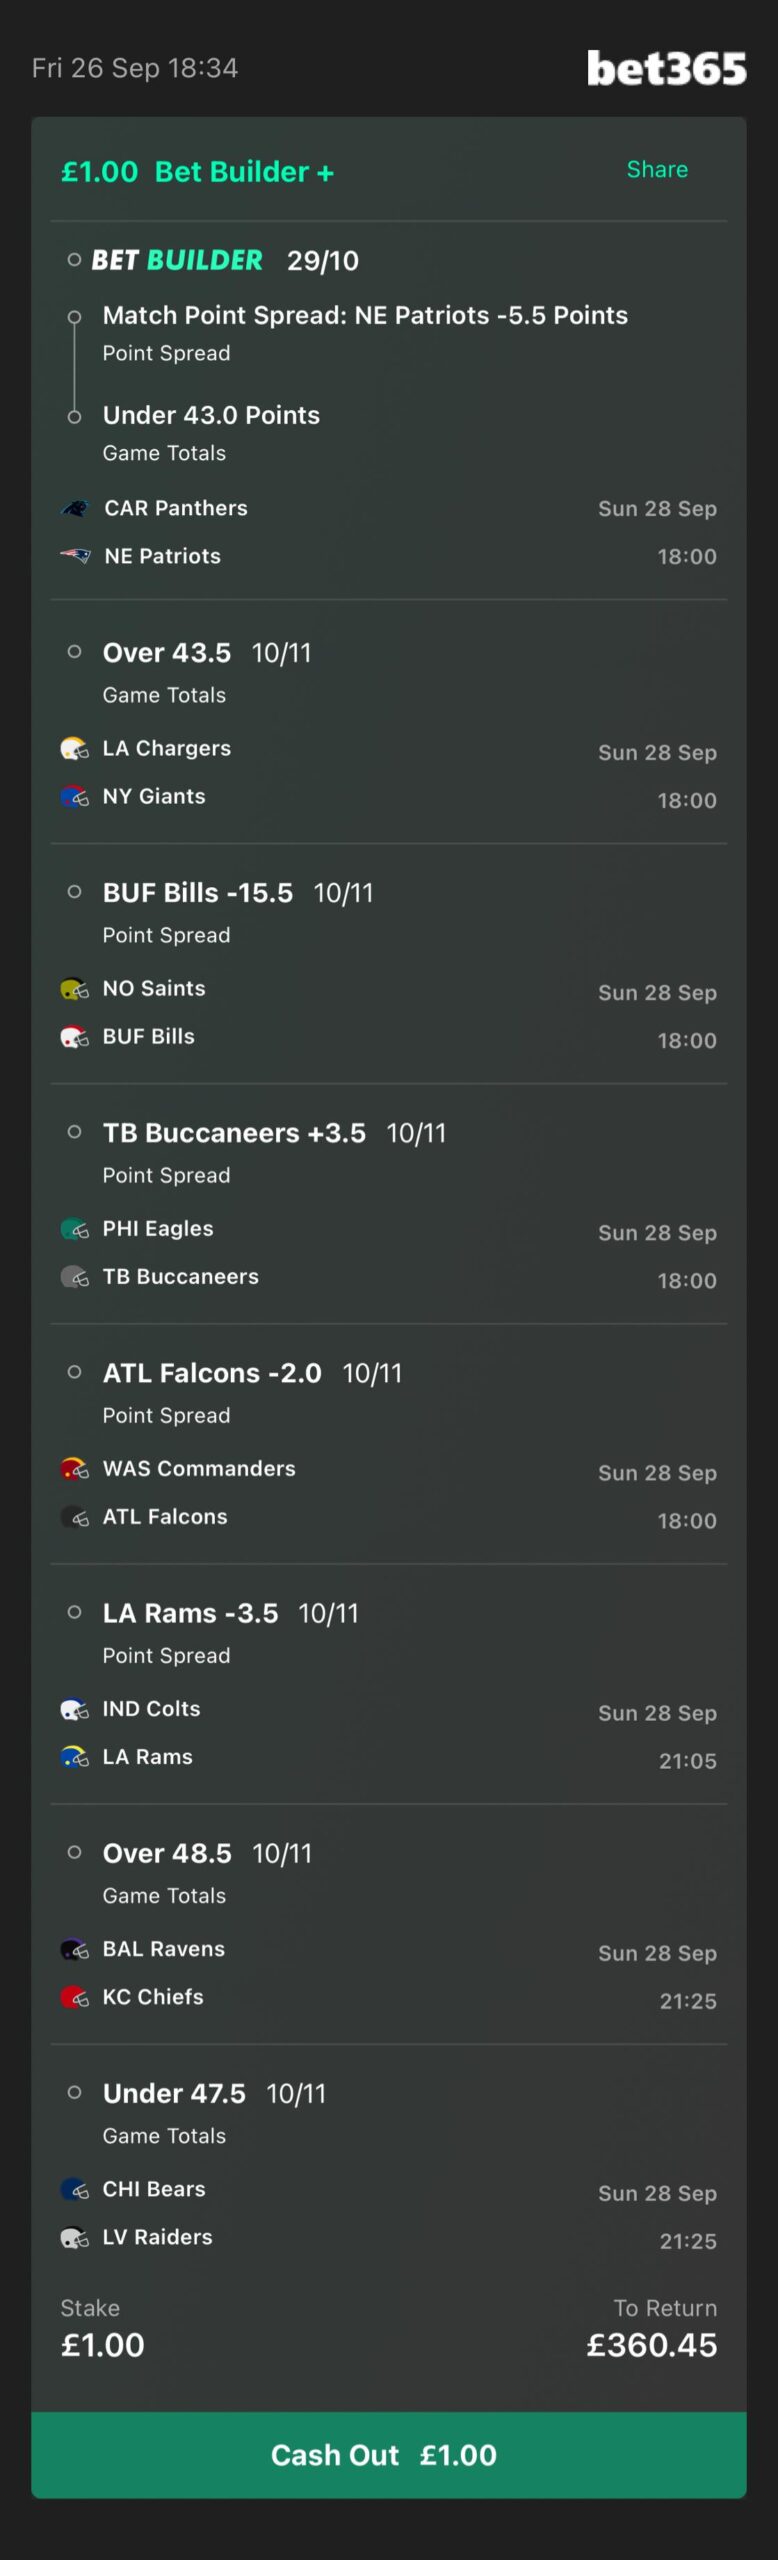The image size is (778, 2560).
Task: Select the Over 43.5 selection circle
Action: pyautogui.click(x=74, y=651)
